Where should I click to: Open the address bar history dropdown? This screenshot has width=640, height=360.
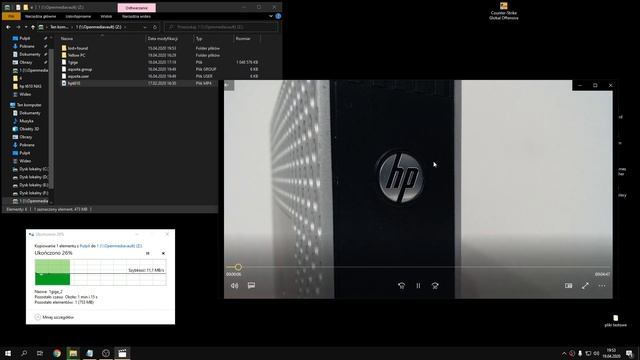point(144,27)
